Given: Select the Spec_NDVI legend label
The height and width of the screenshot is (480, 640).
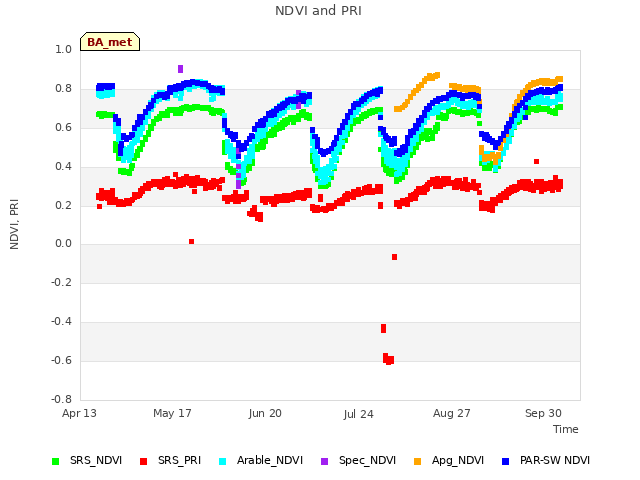Looking at the screenshot, I should coord(367,460).
